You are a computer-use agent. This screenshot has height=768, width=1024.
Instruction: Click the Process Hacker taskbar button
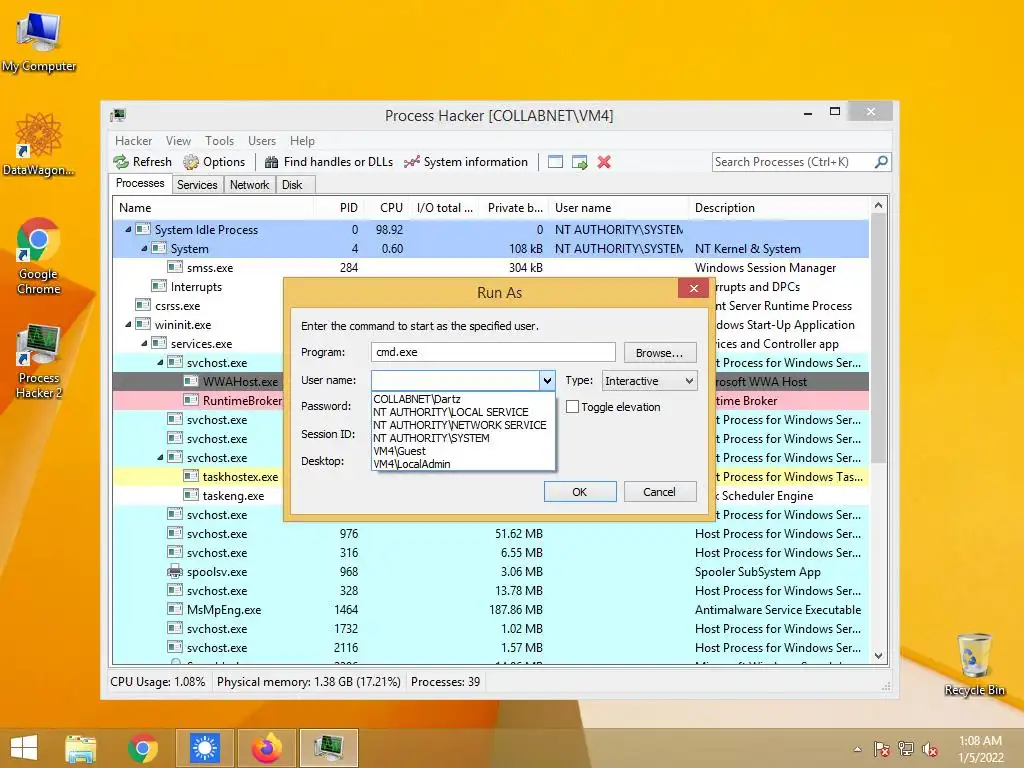(x=328, y=748)
